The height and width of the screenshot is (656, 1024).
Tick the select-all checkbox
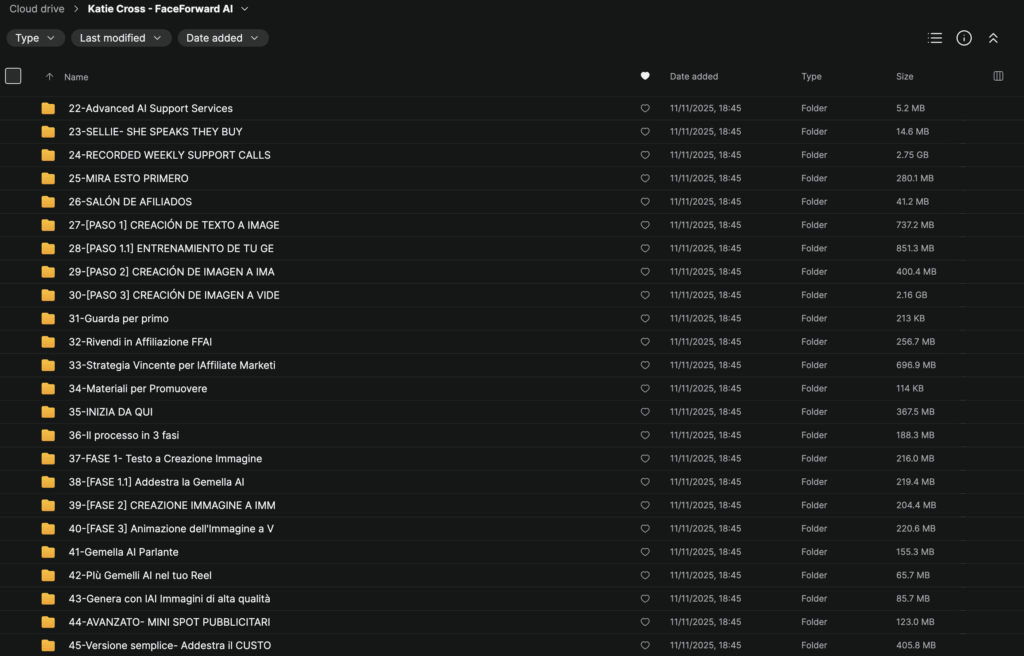(13, 76)
